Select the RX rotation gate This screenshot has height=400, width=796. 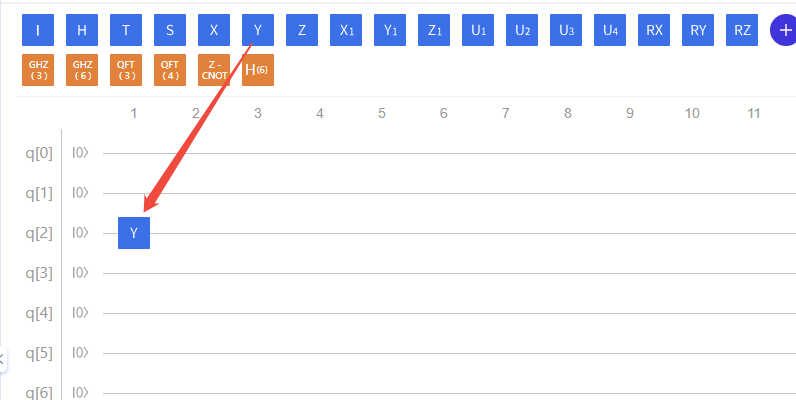click(x=654, y=30)
